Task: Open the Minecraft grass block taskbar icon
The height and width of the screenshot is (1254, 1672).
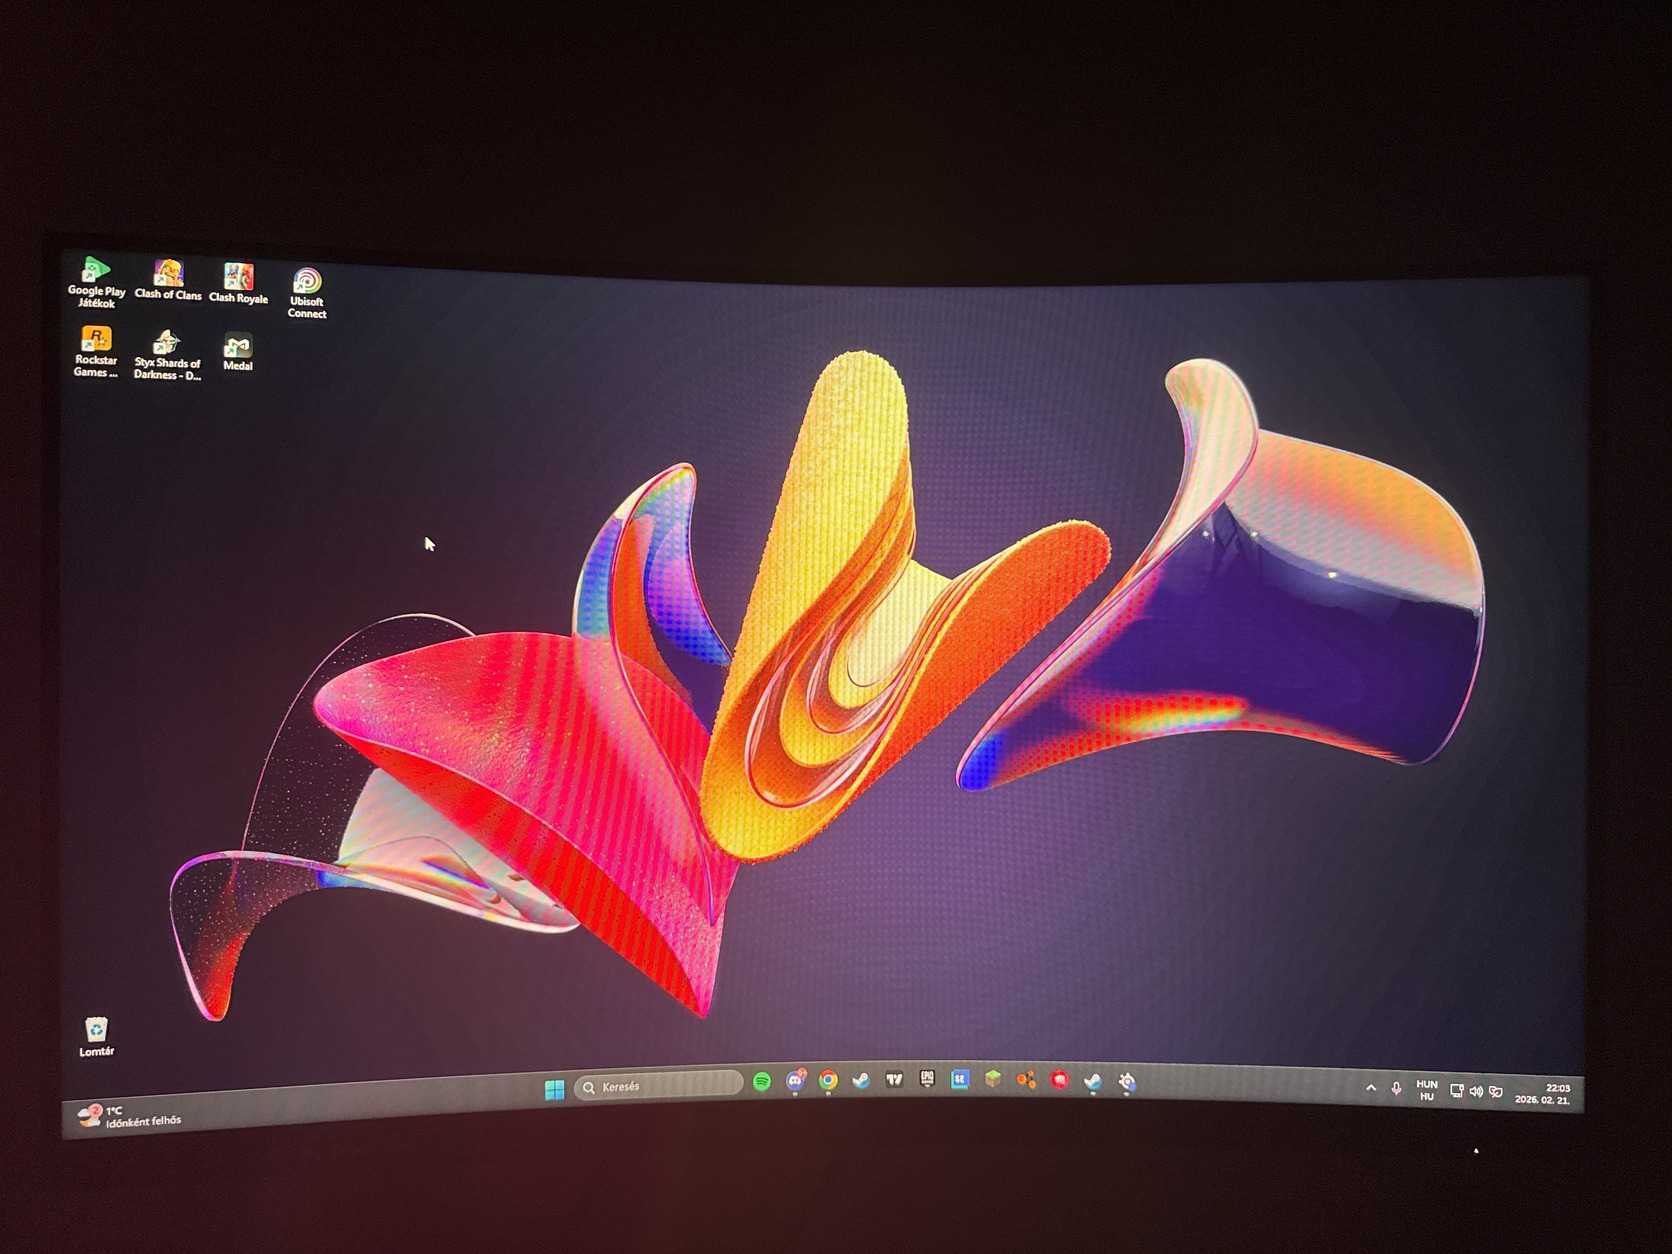Action: coord(993,1079)
